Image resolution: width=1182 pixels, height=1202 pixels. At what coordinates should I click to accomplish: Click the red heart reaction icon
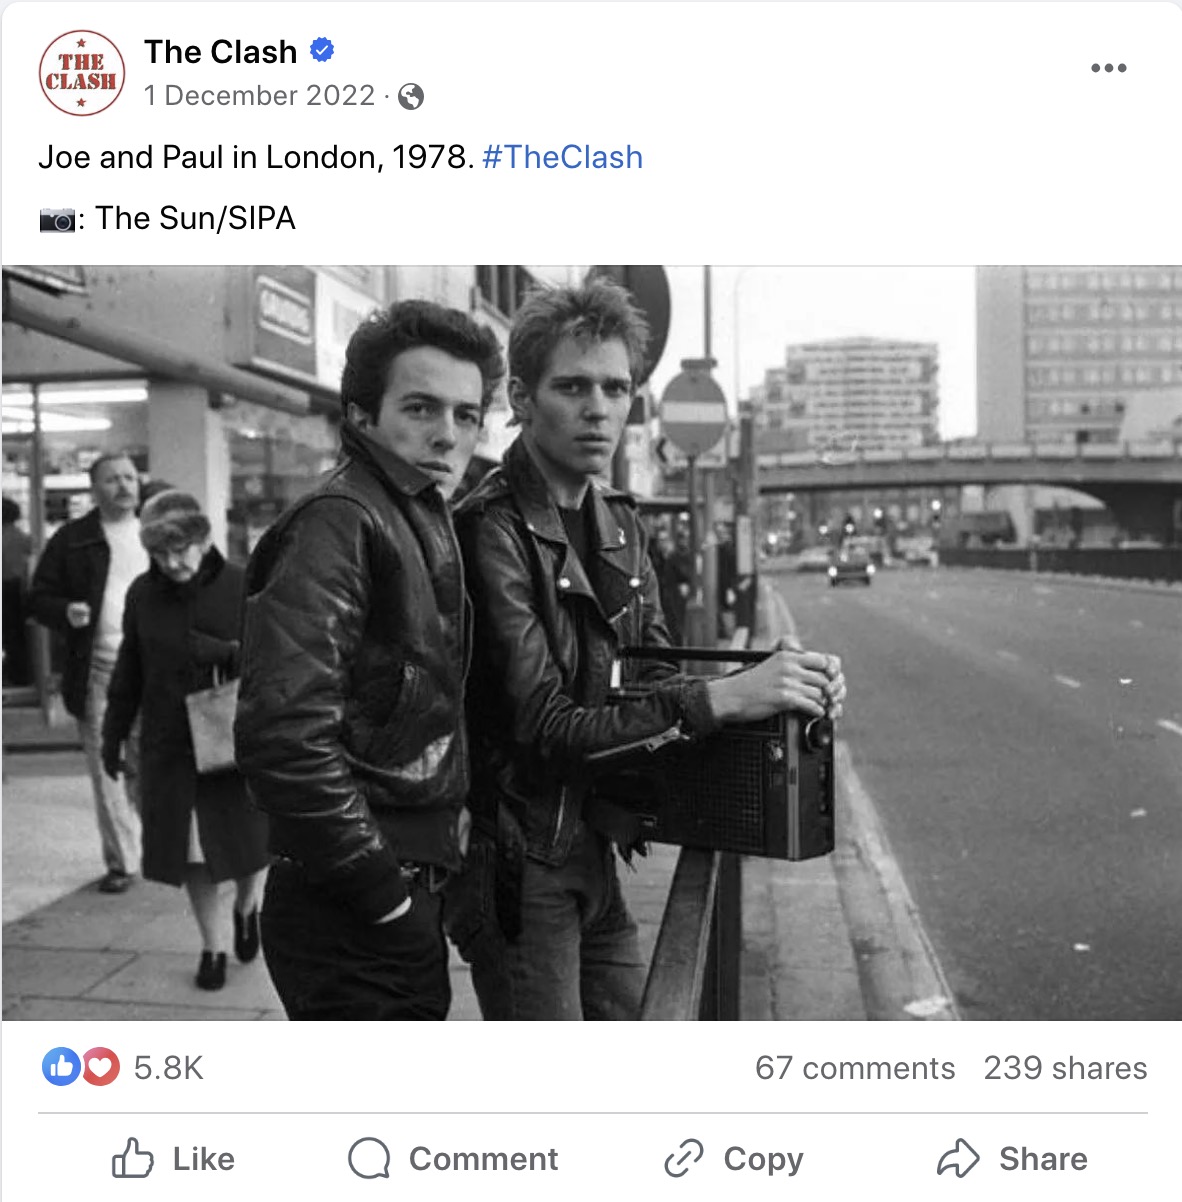100,1067
